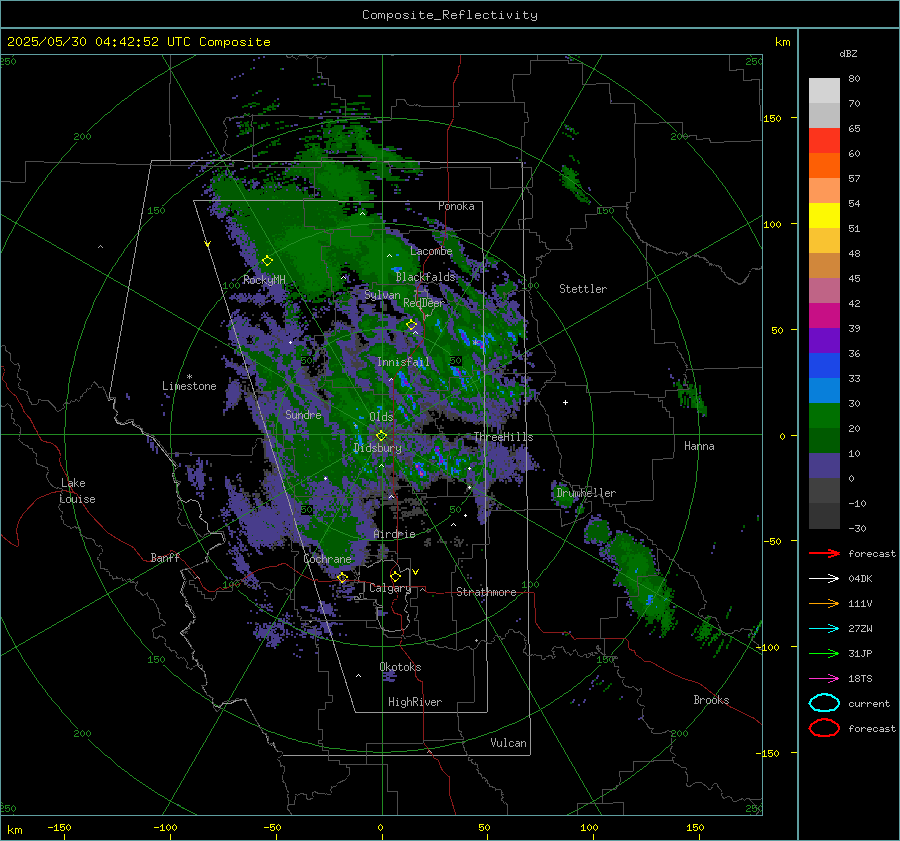Pick the blue 33-36 dBZ swatch

coord(824,365)
